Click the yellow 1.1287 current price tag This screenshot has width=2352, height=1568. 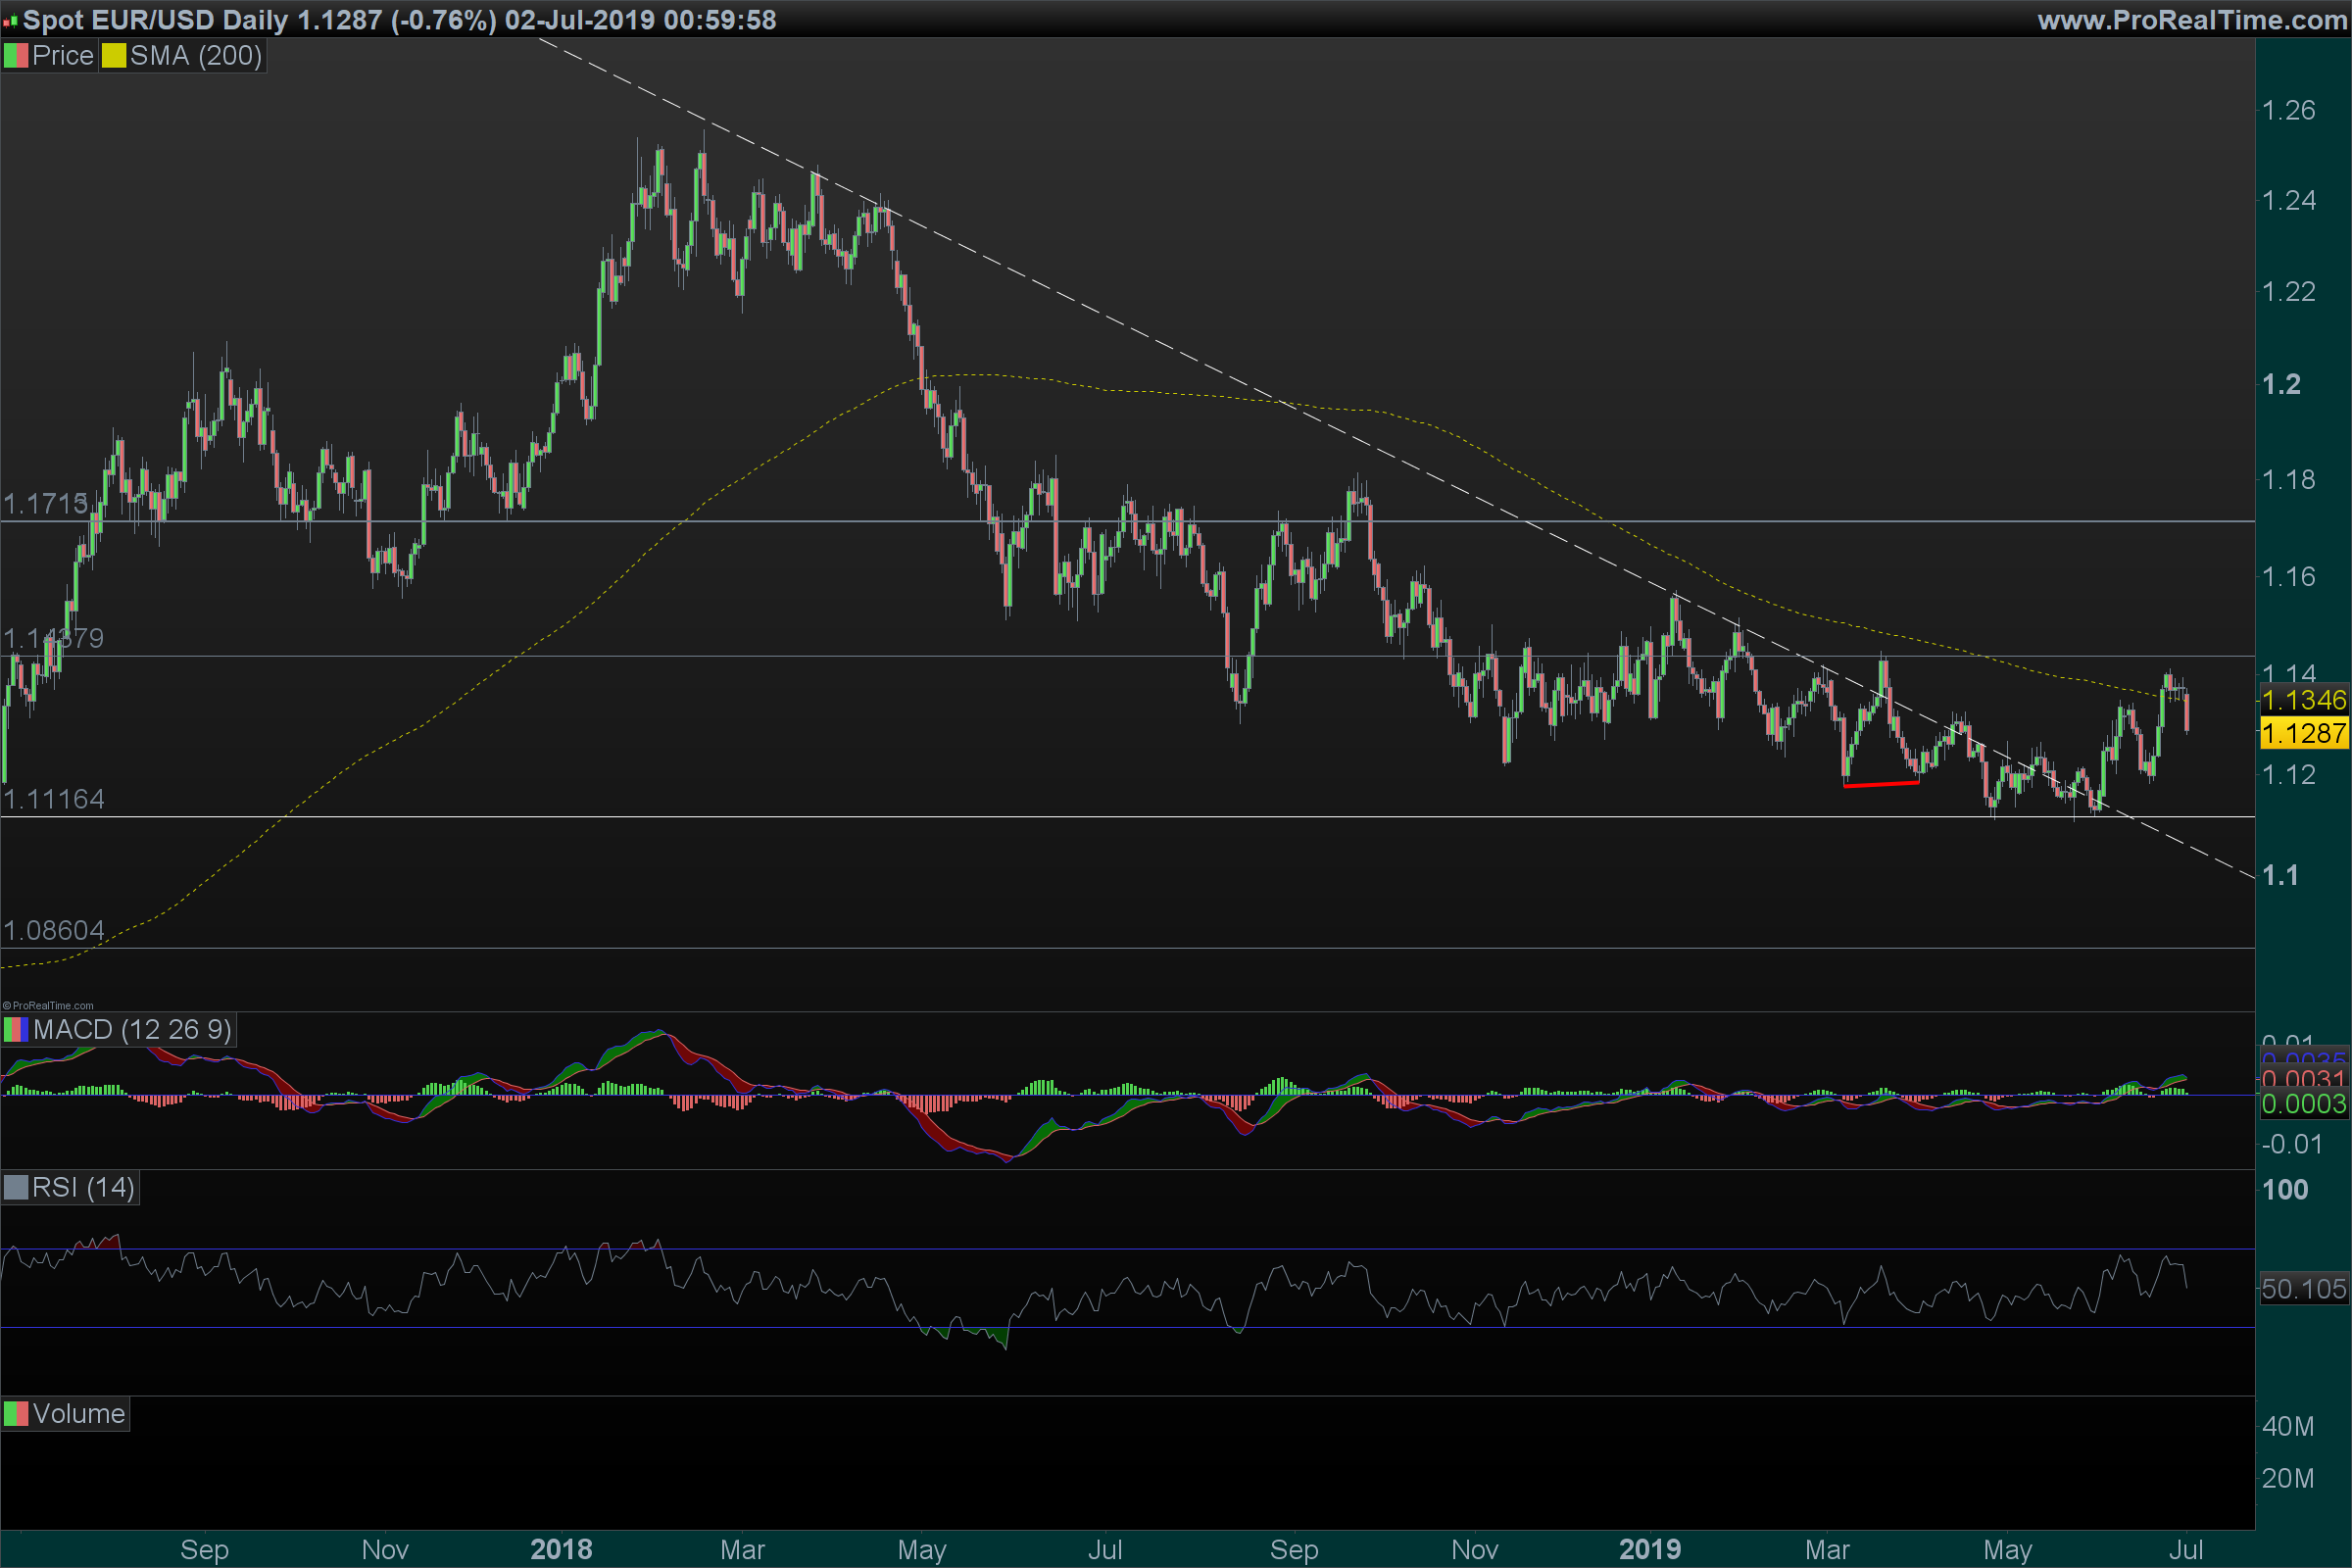click(2303, 733)
